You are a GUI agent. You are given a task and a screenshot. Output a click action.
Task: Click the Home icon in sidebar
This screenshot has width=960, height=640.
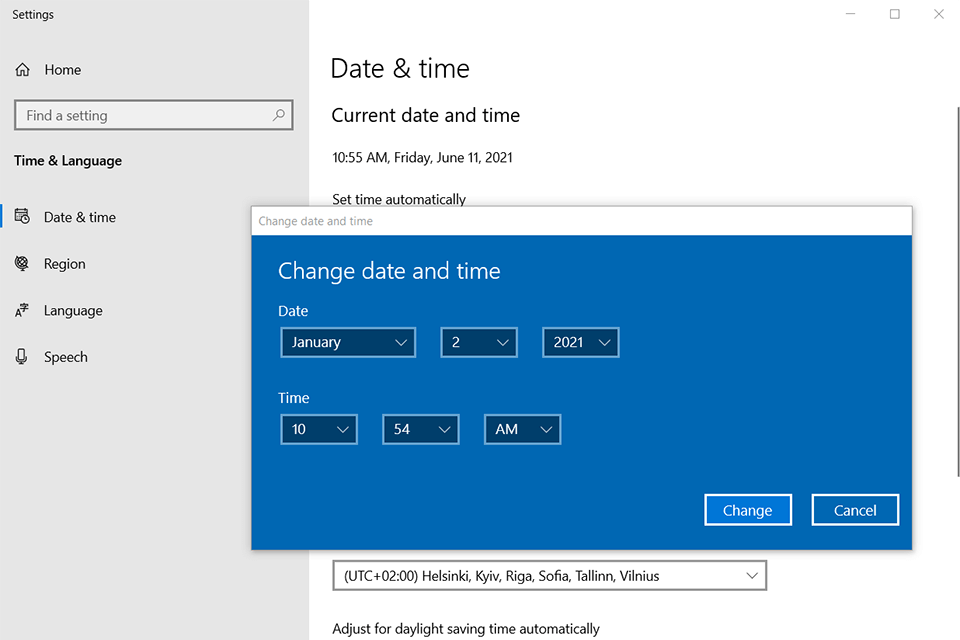[x=22, y=70]
